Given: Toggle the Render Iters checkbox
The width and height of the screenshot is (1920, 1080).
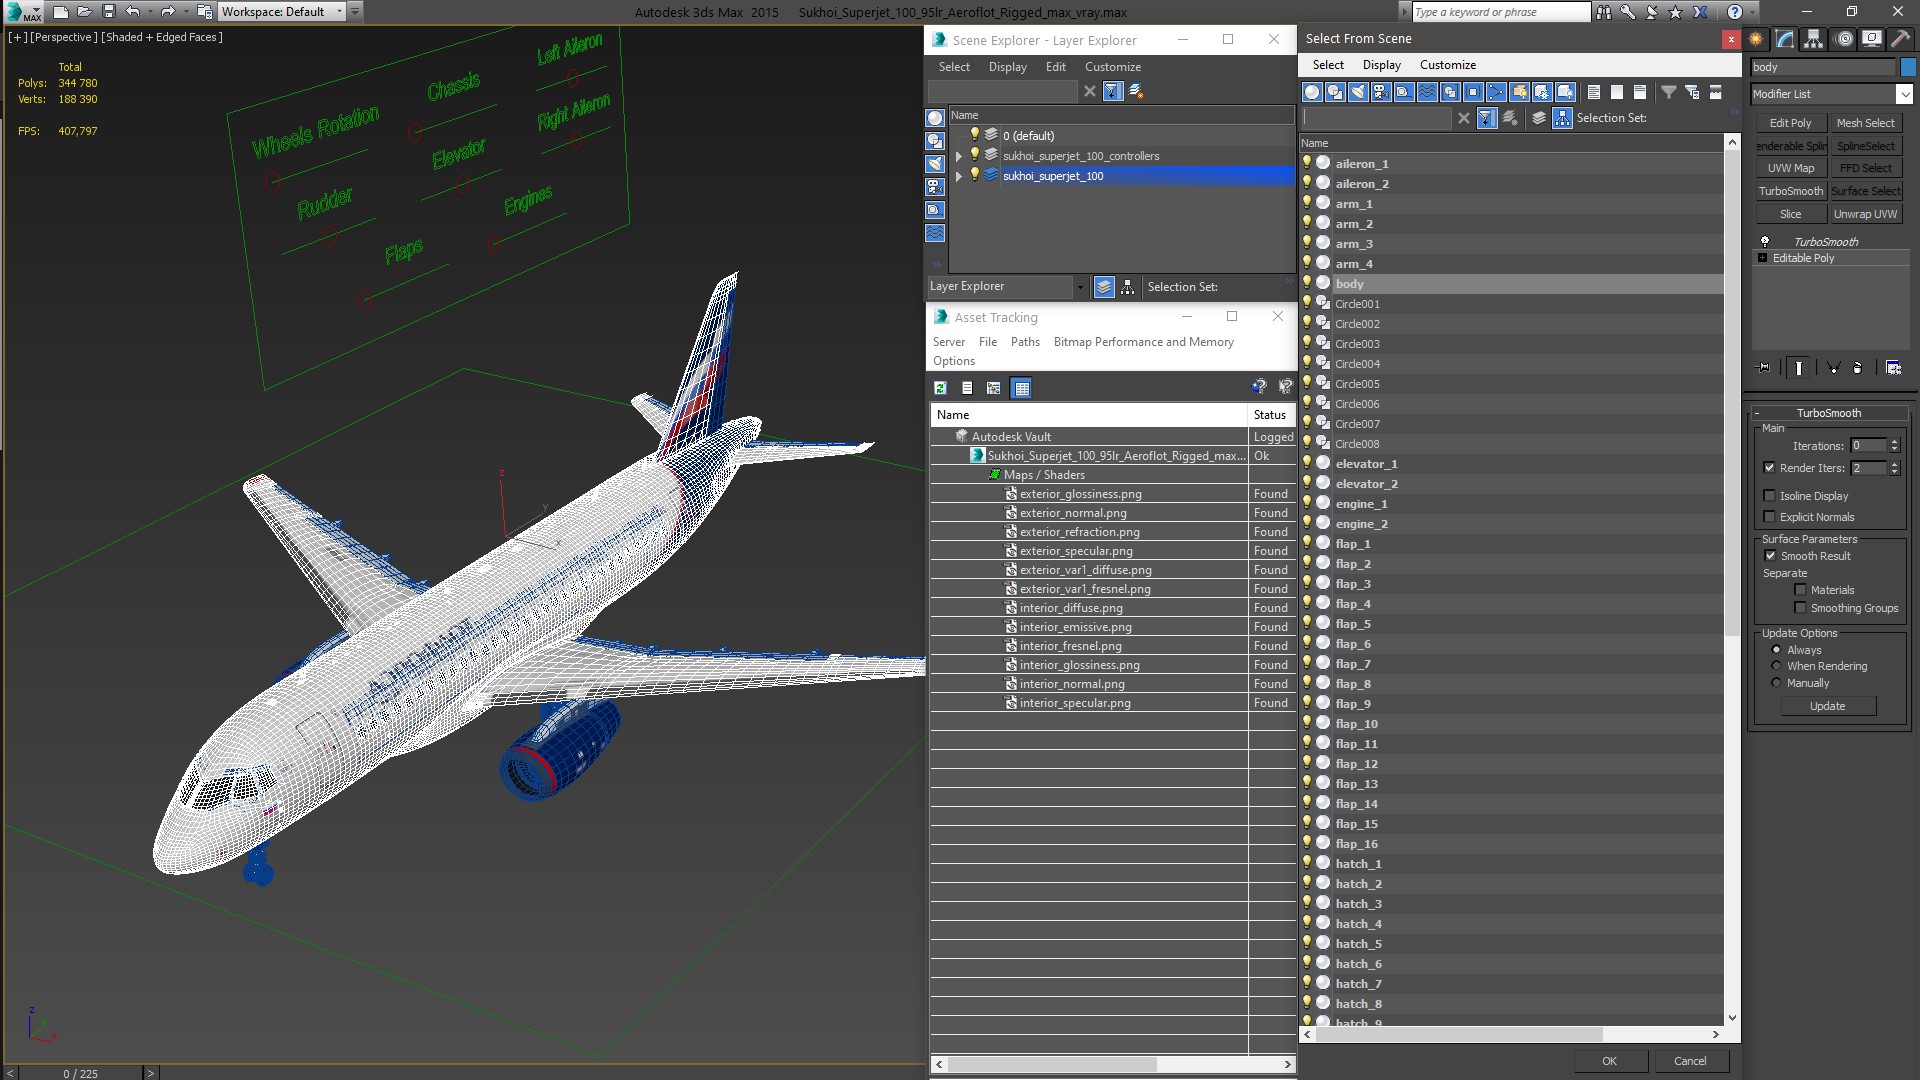Looking at the screenshot, I should 1769,468.
